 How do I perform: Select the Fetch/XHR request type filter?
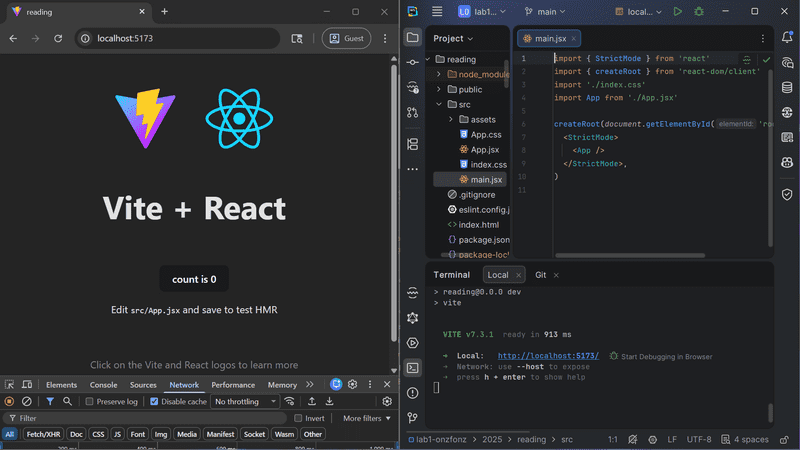[43, 434]
